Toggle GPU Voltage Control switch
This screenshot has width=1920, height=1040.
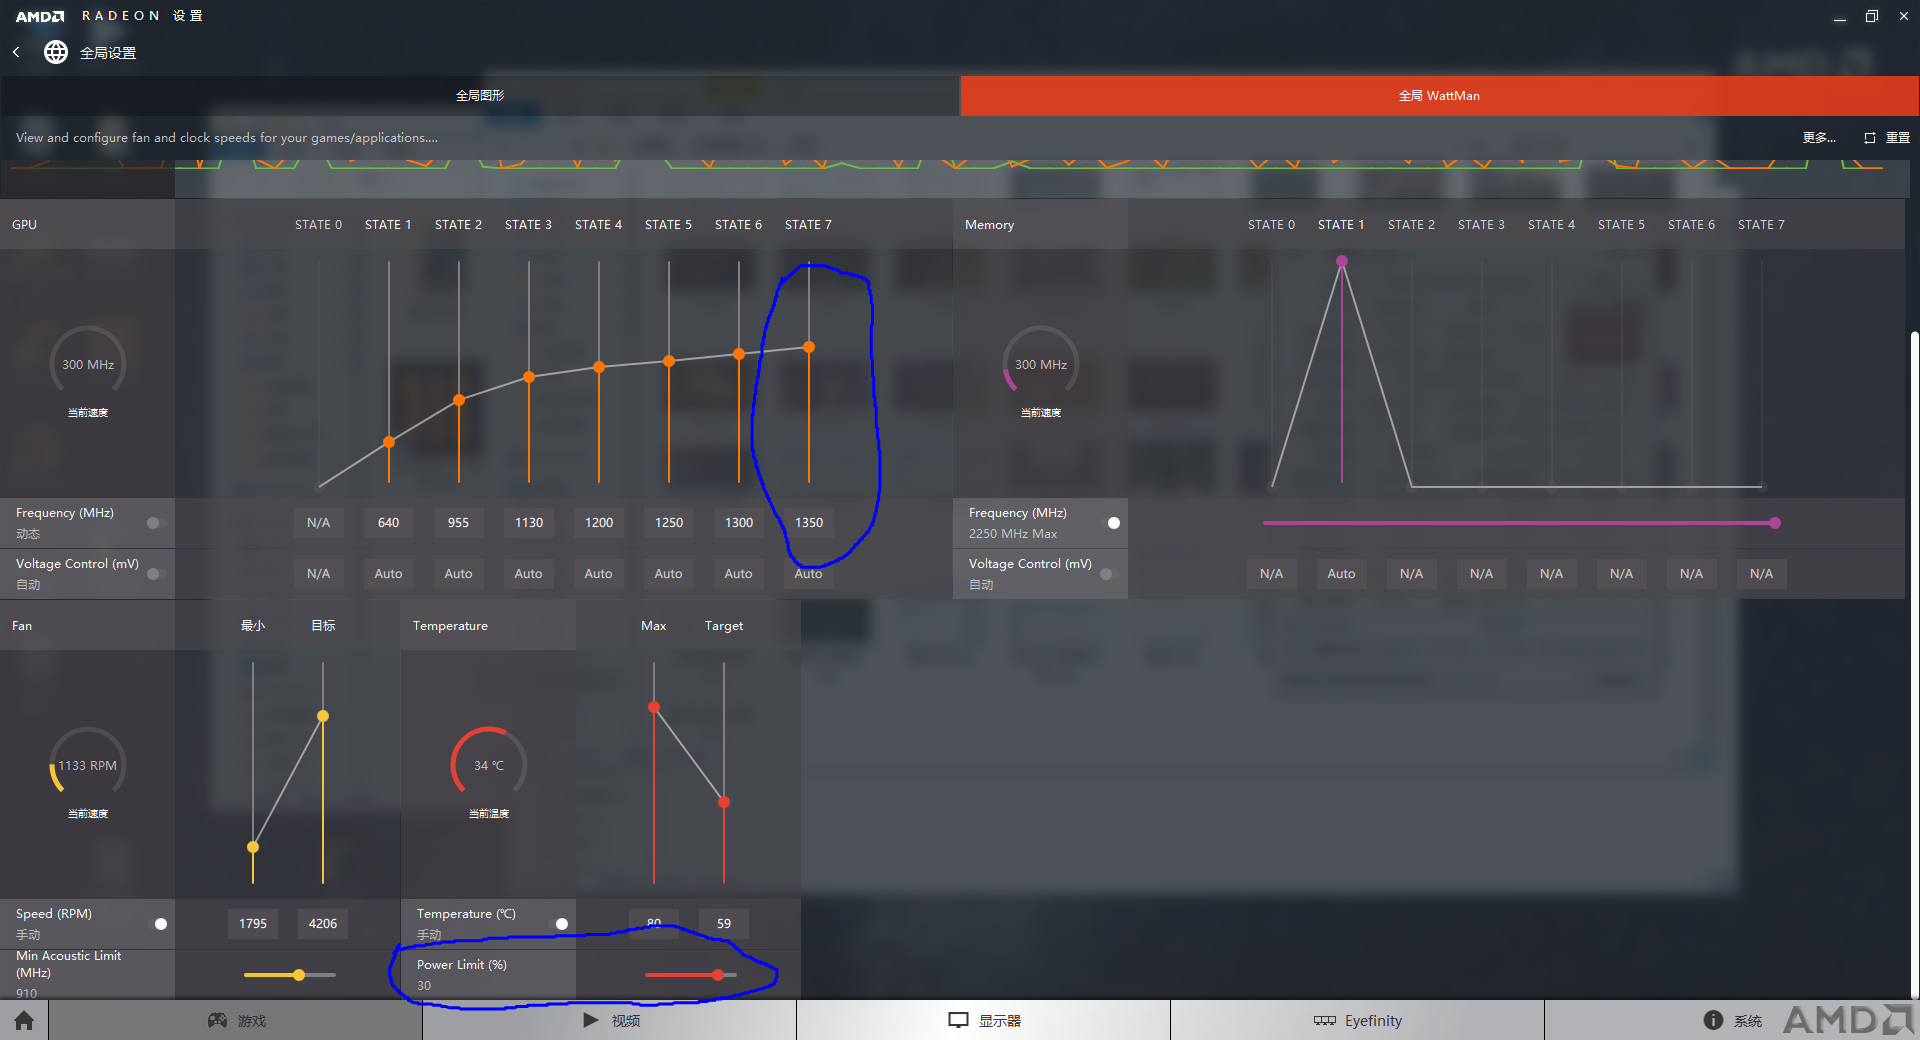pyautogui.click(x=156, y=574)
